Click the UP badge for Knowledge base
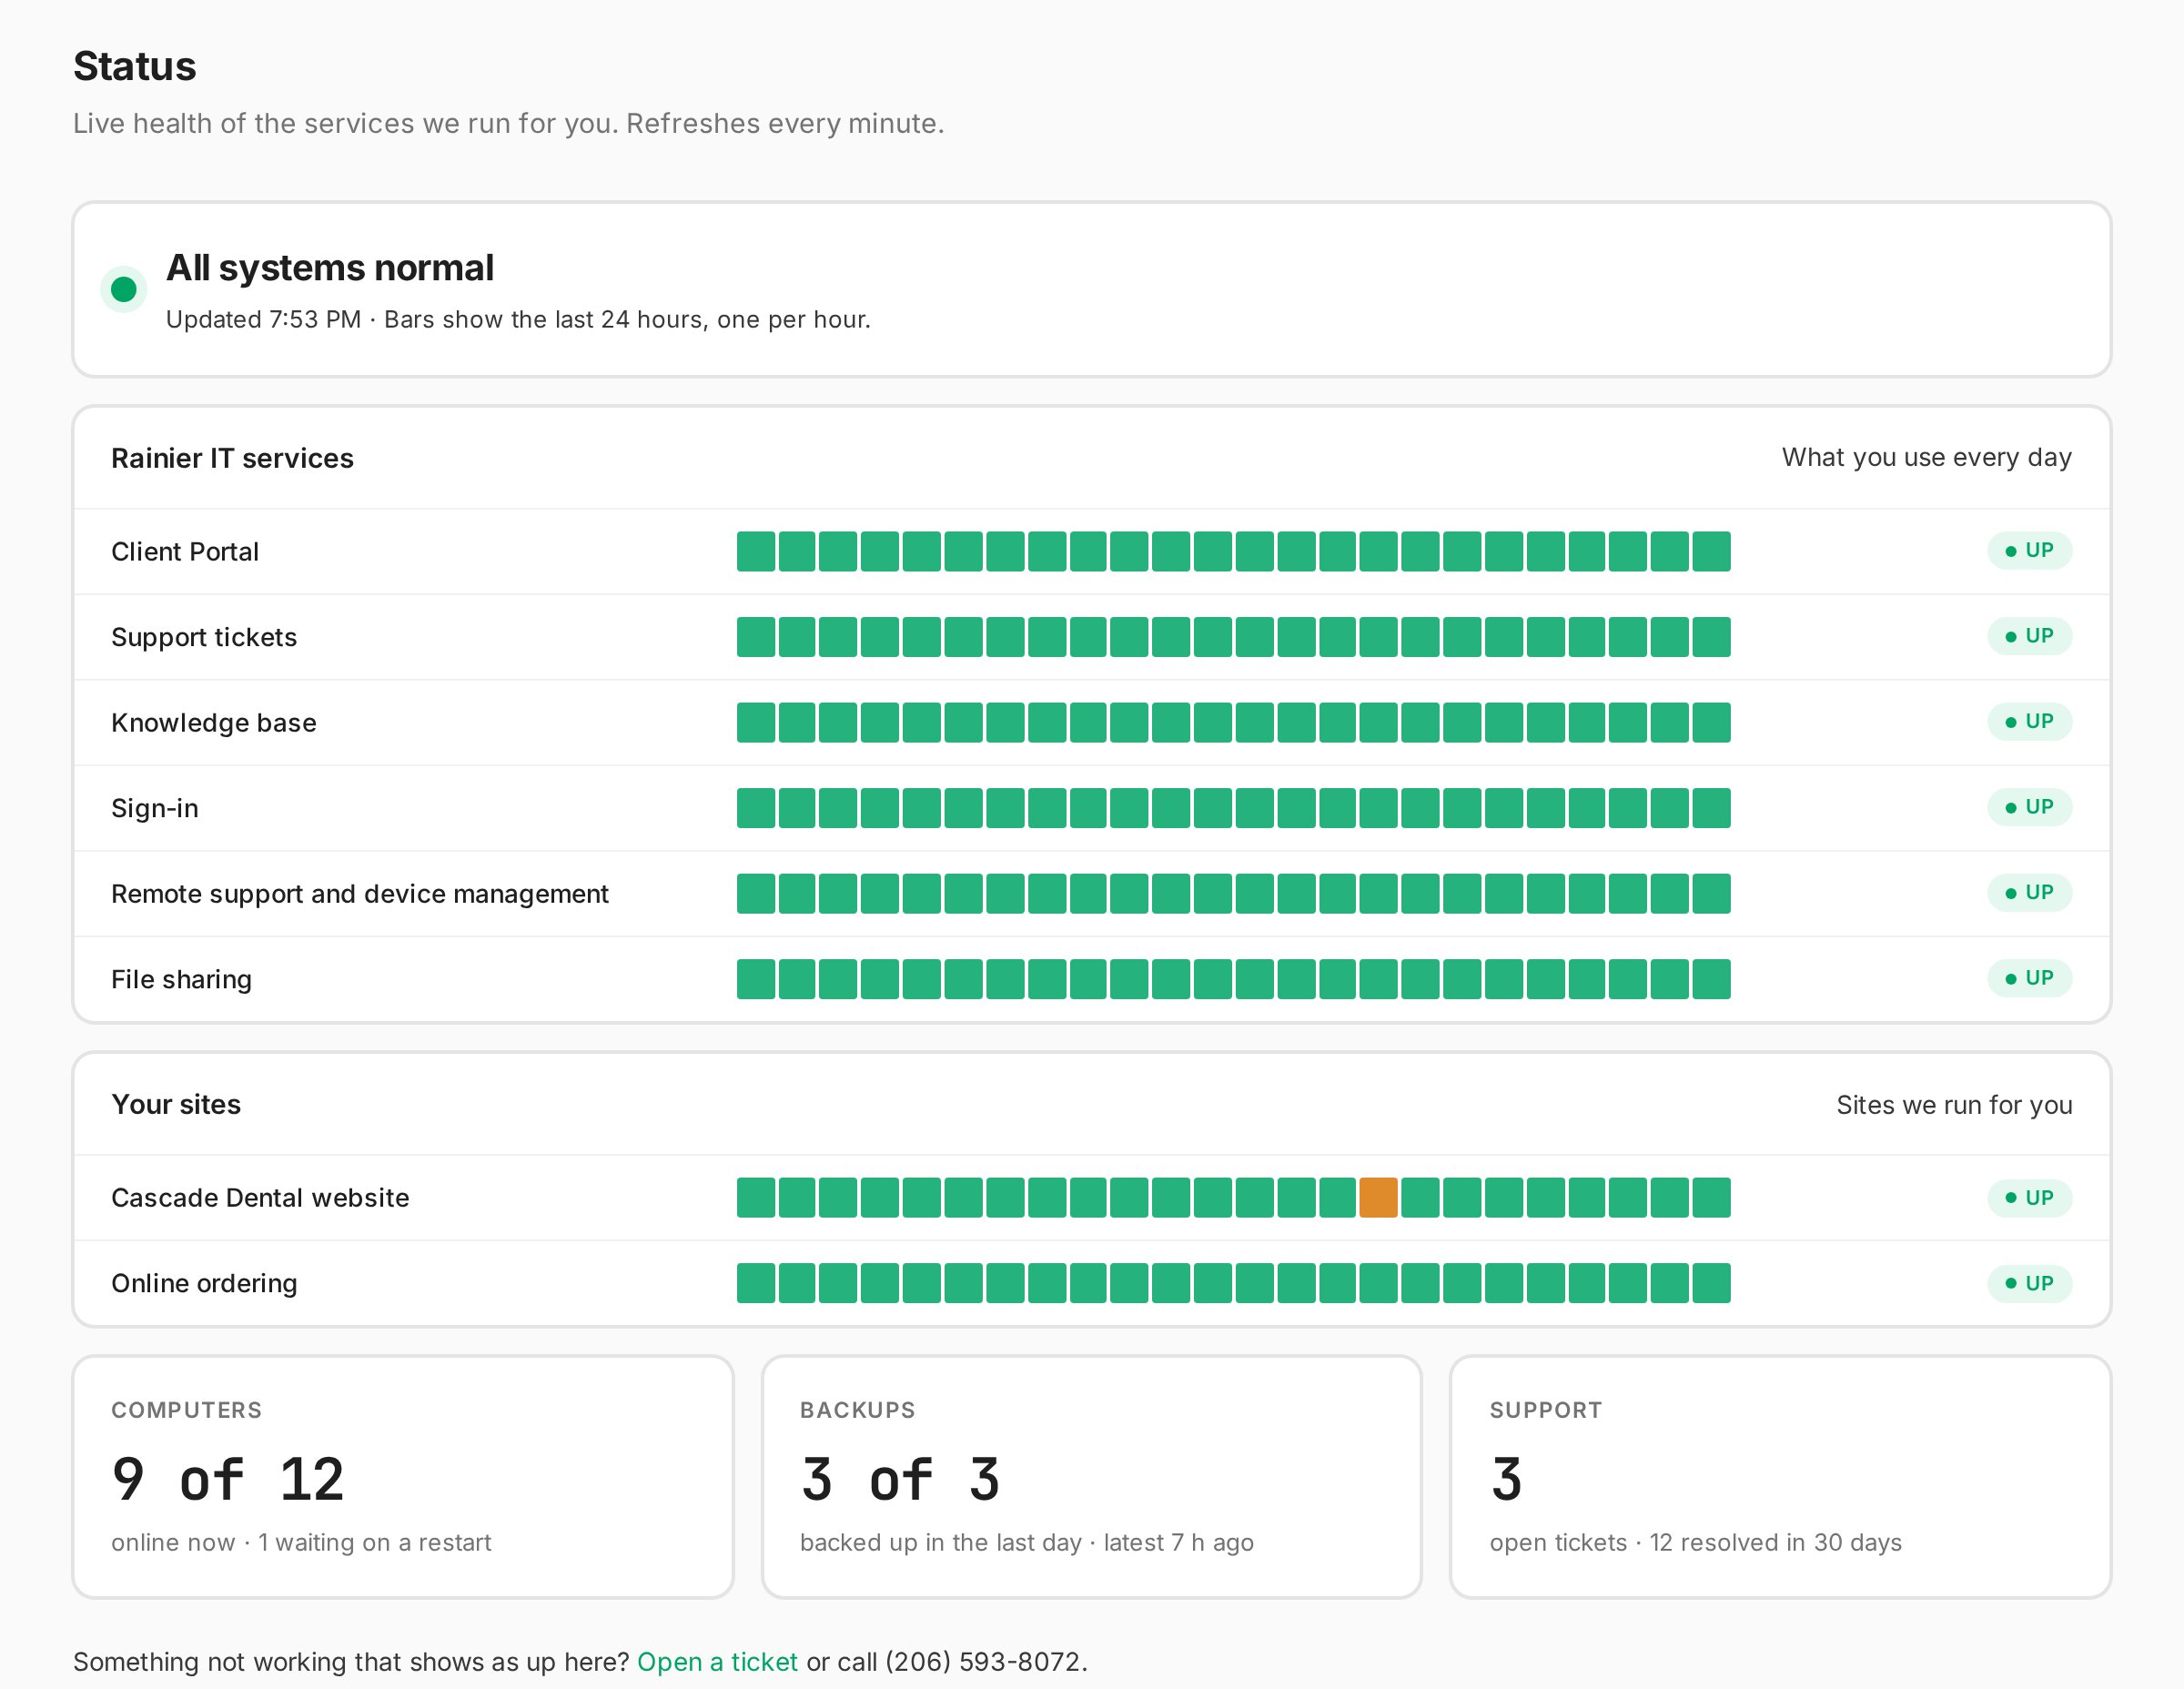 point(2029,722)
